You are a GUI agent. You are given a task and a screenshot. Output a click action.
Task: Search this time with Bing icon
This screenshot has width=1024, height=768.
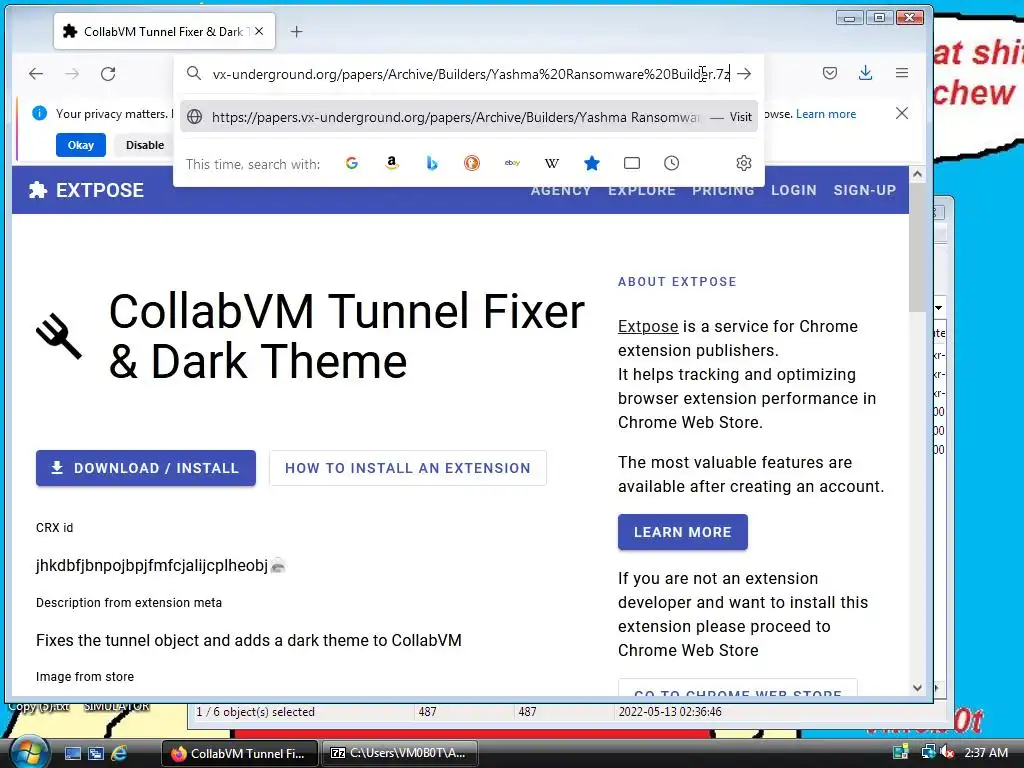pyautogui.click(x=432, y=163)
